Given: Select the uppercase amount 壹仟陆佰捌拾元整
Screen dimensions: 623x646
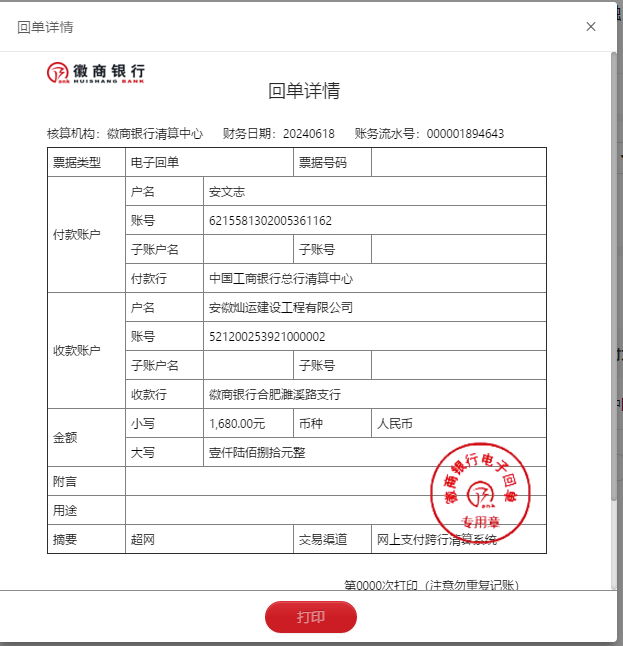Looking at the screenshot, I should pos(257,453).
